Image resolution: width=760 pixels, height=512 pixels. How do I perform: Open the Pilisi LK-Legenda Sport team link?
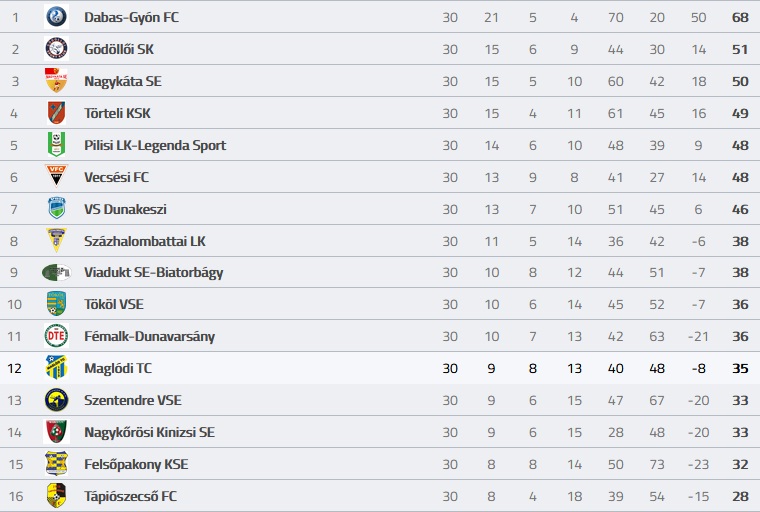point(155,145)
